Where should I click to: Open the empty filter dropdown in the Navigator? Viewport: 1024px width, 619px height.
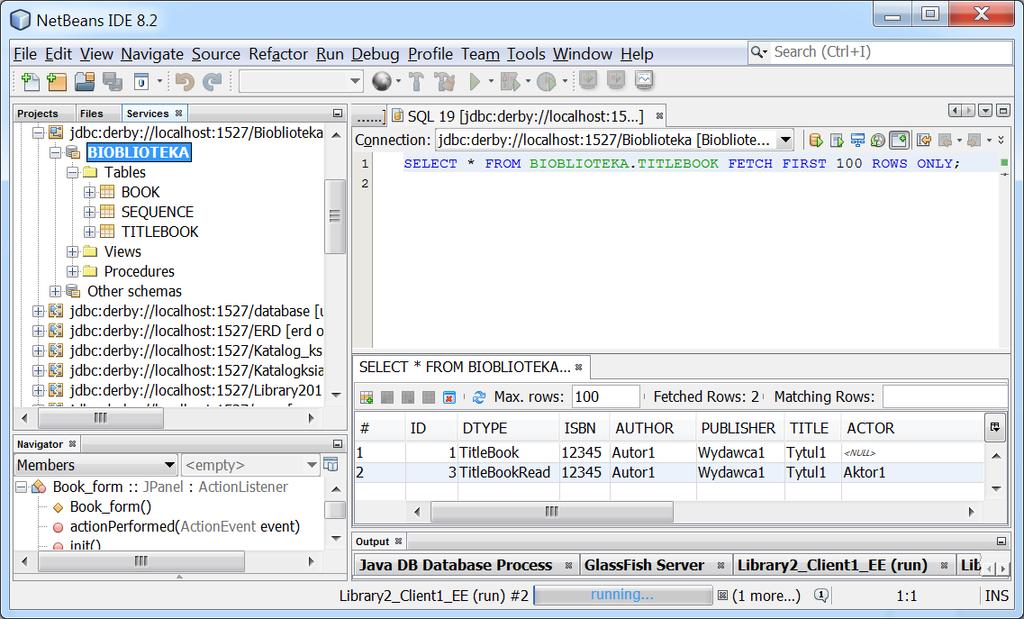[x=251, y=465]
